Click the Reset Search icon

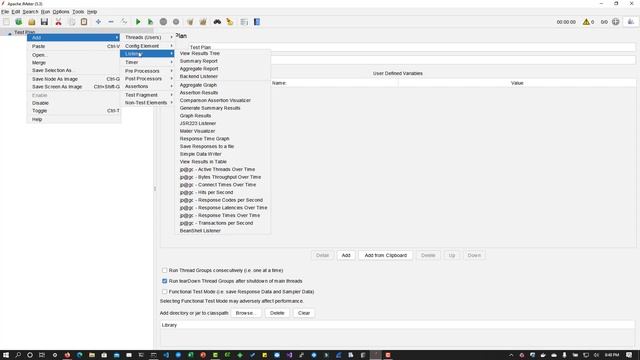230,22
